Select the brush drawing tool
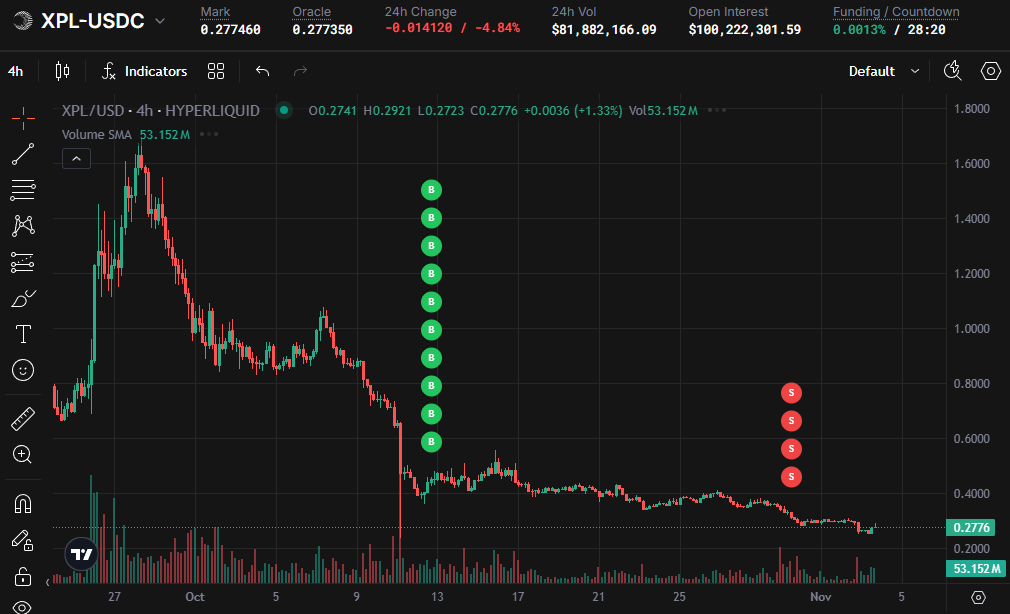This screenshot has width=1010, height=614. pos(23,298)
